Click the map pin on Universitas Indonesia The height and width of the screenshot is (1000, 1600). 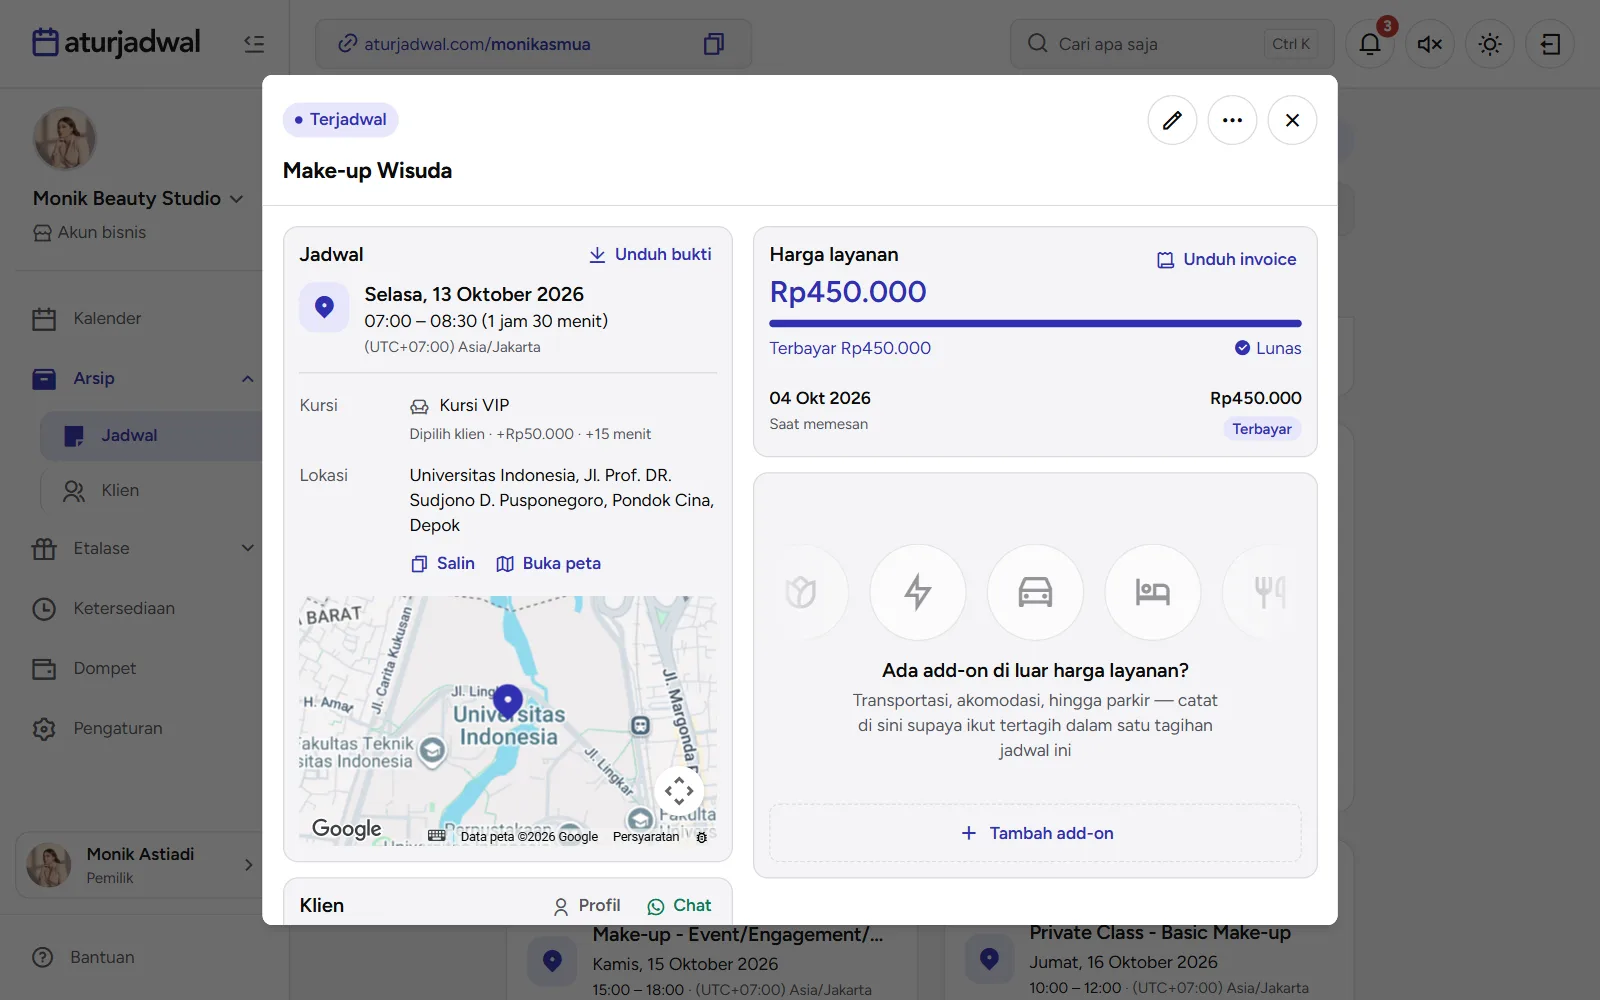click(x=508, y=701)
